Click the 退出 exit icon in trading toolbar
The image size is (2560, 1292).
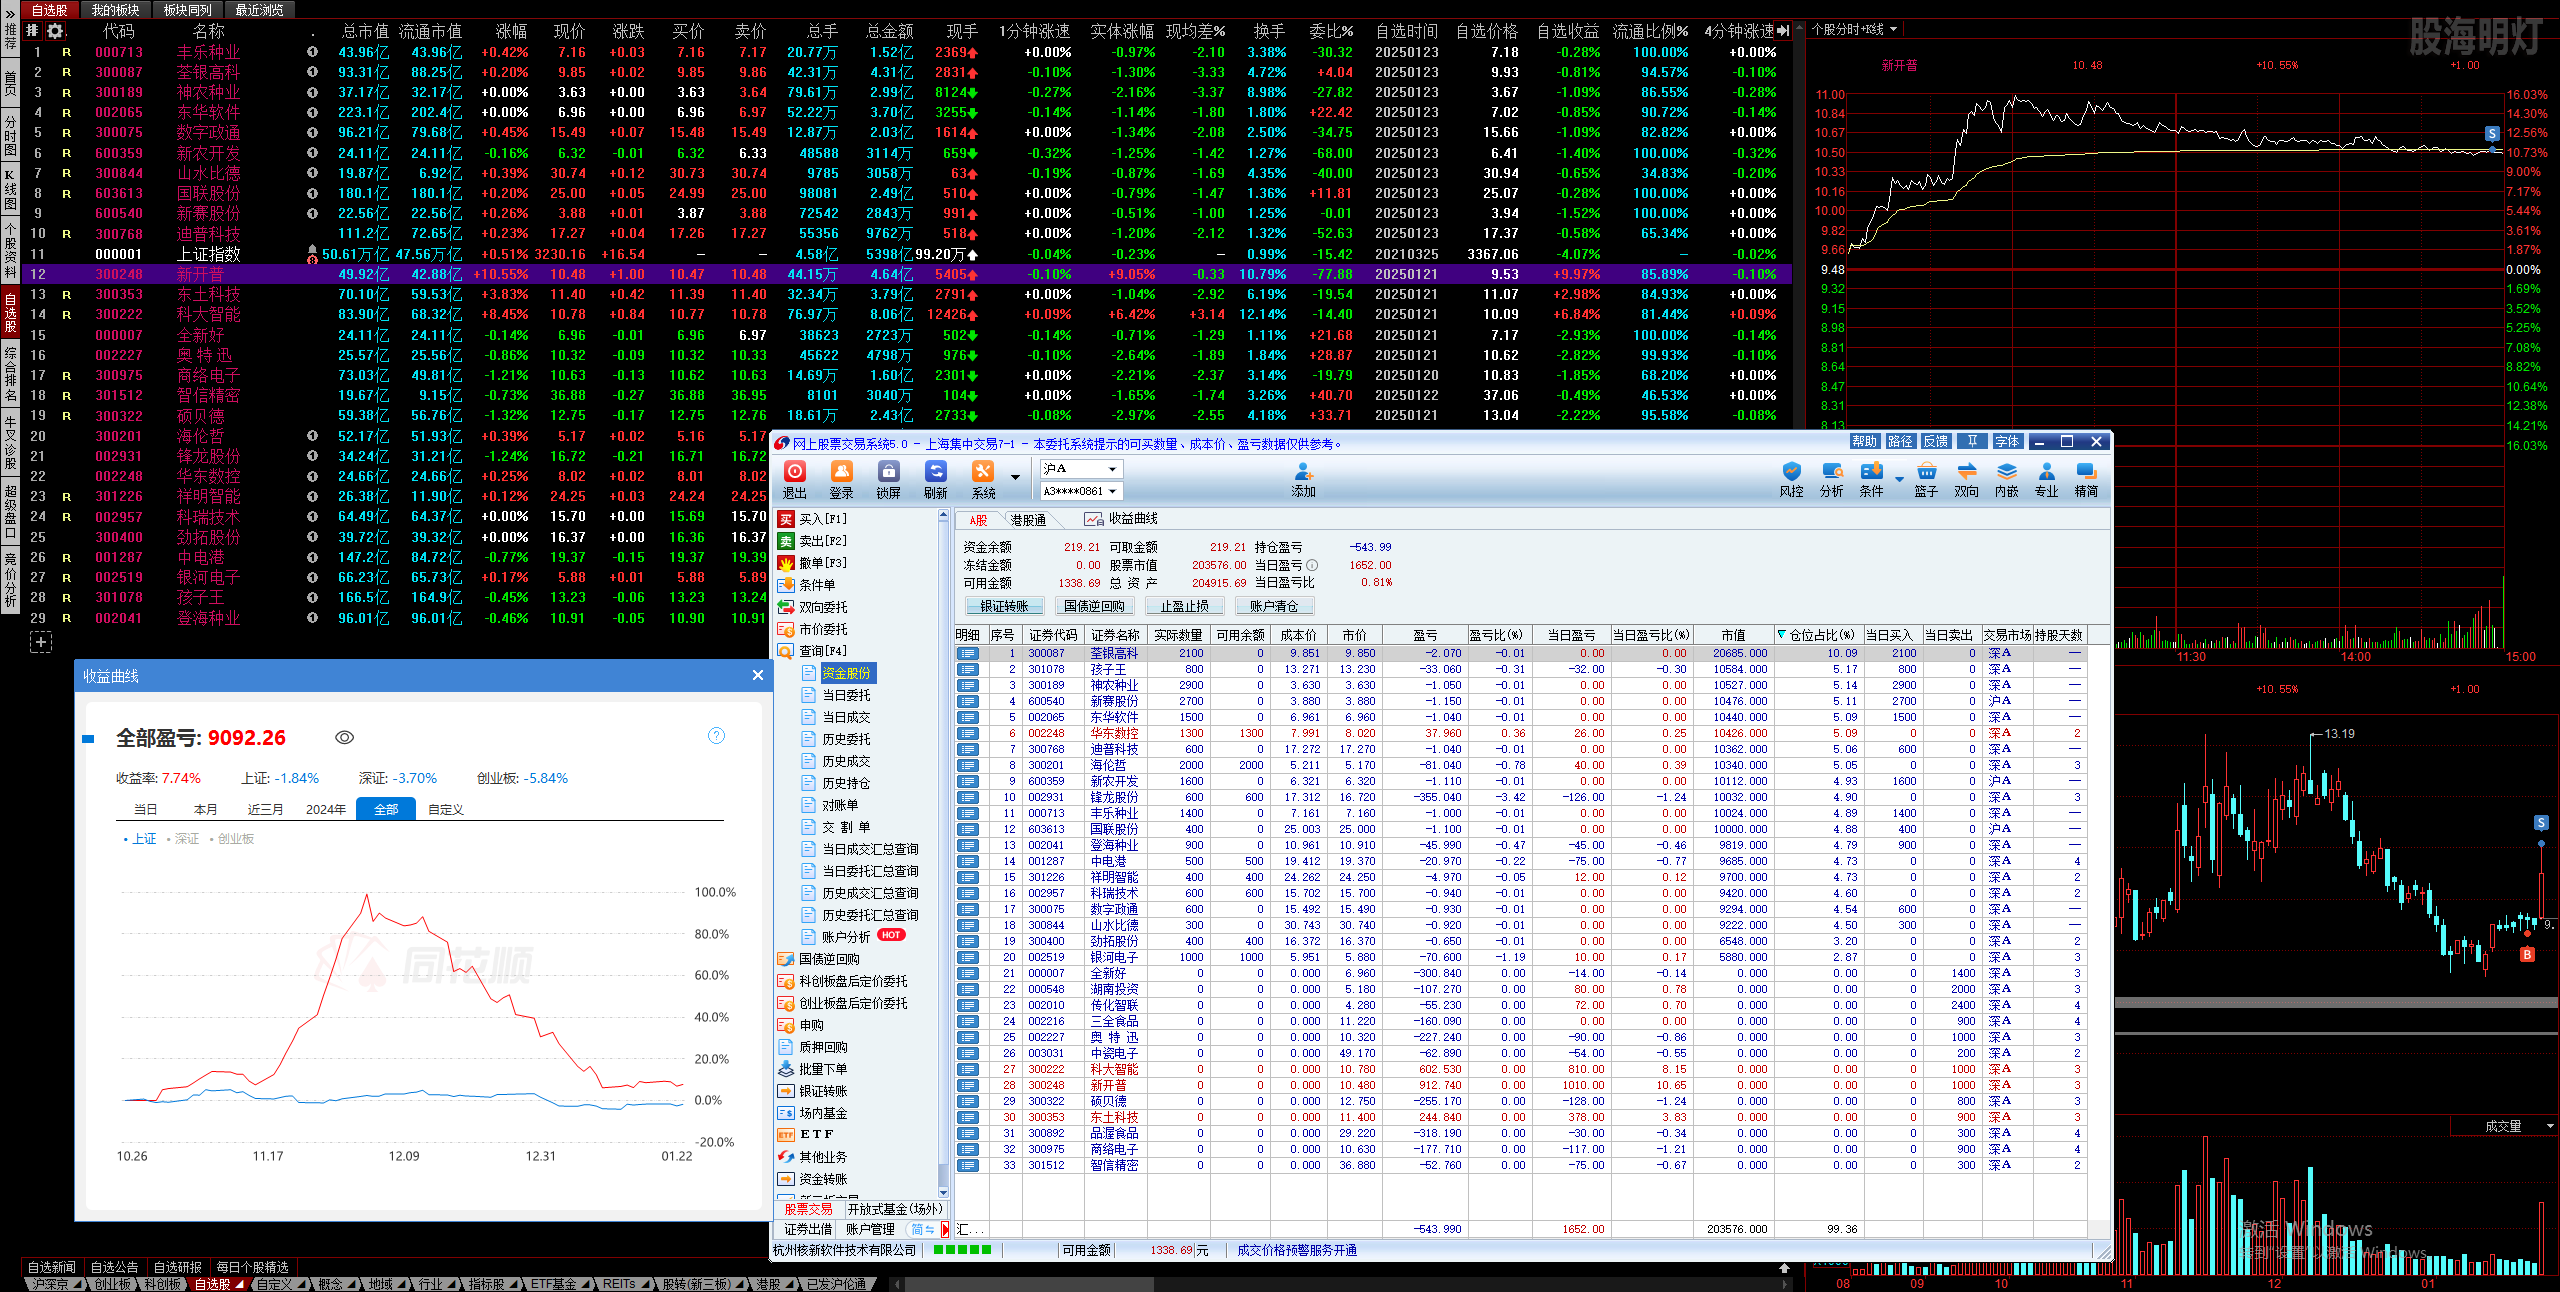tap(795, 479)
